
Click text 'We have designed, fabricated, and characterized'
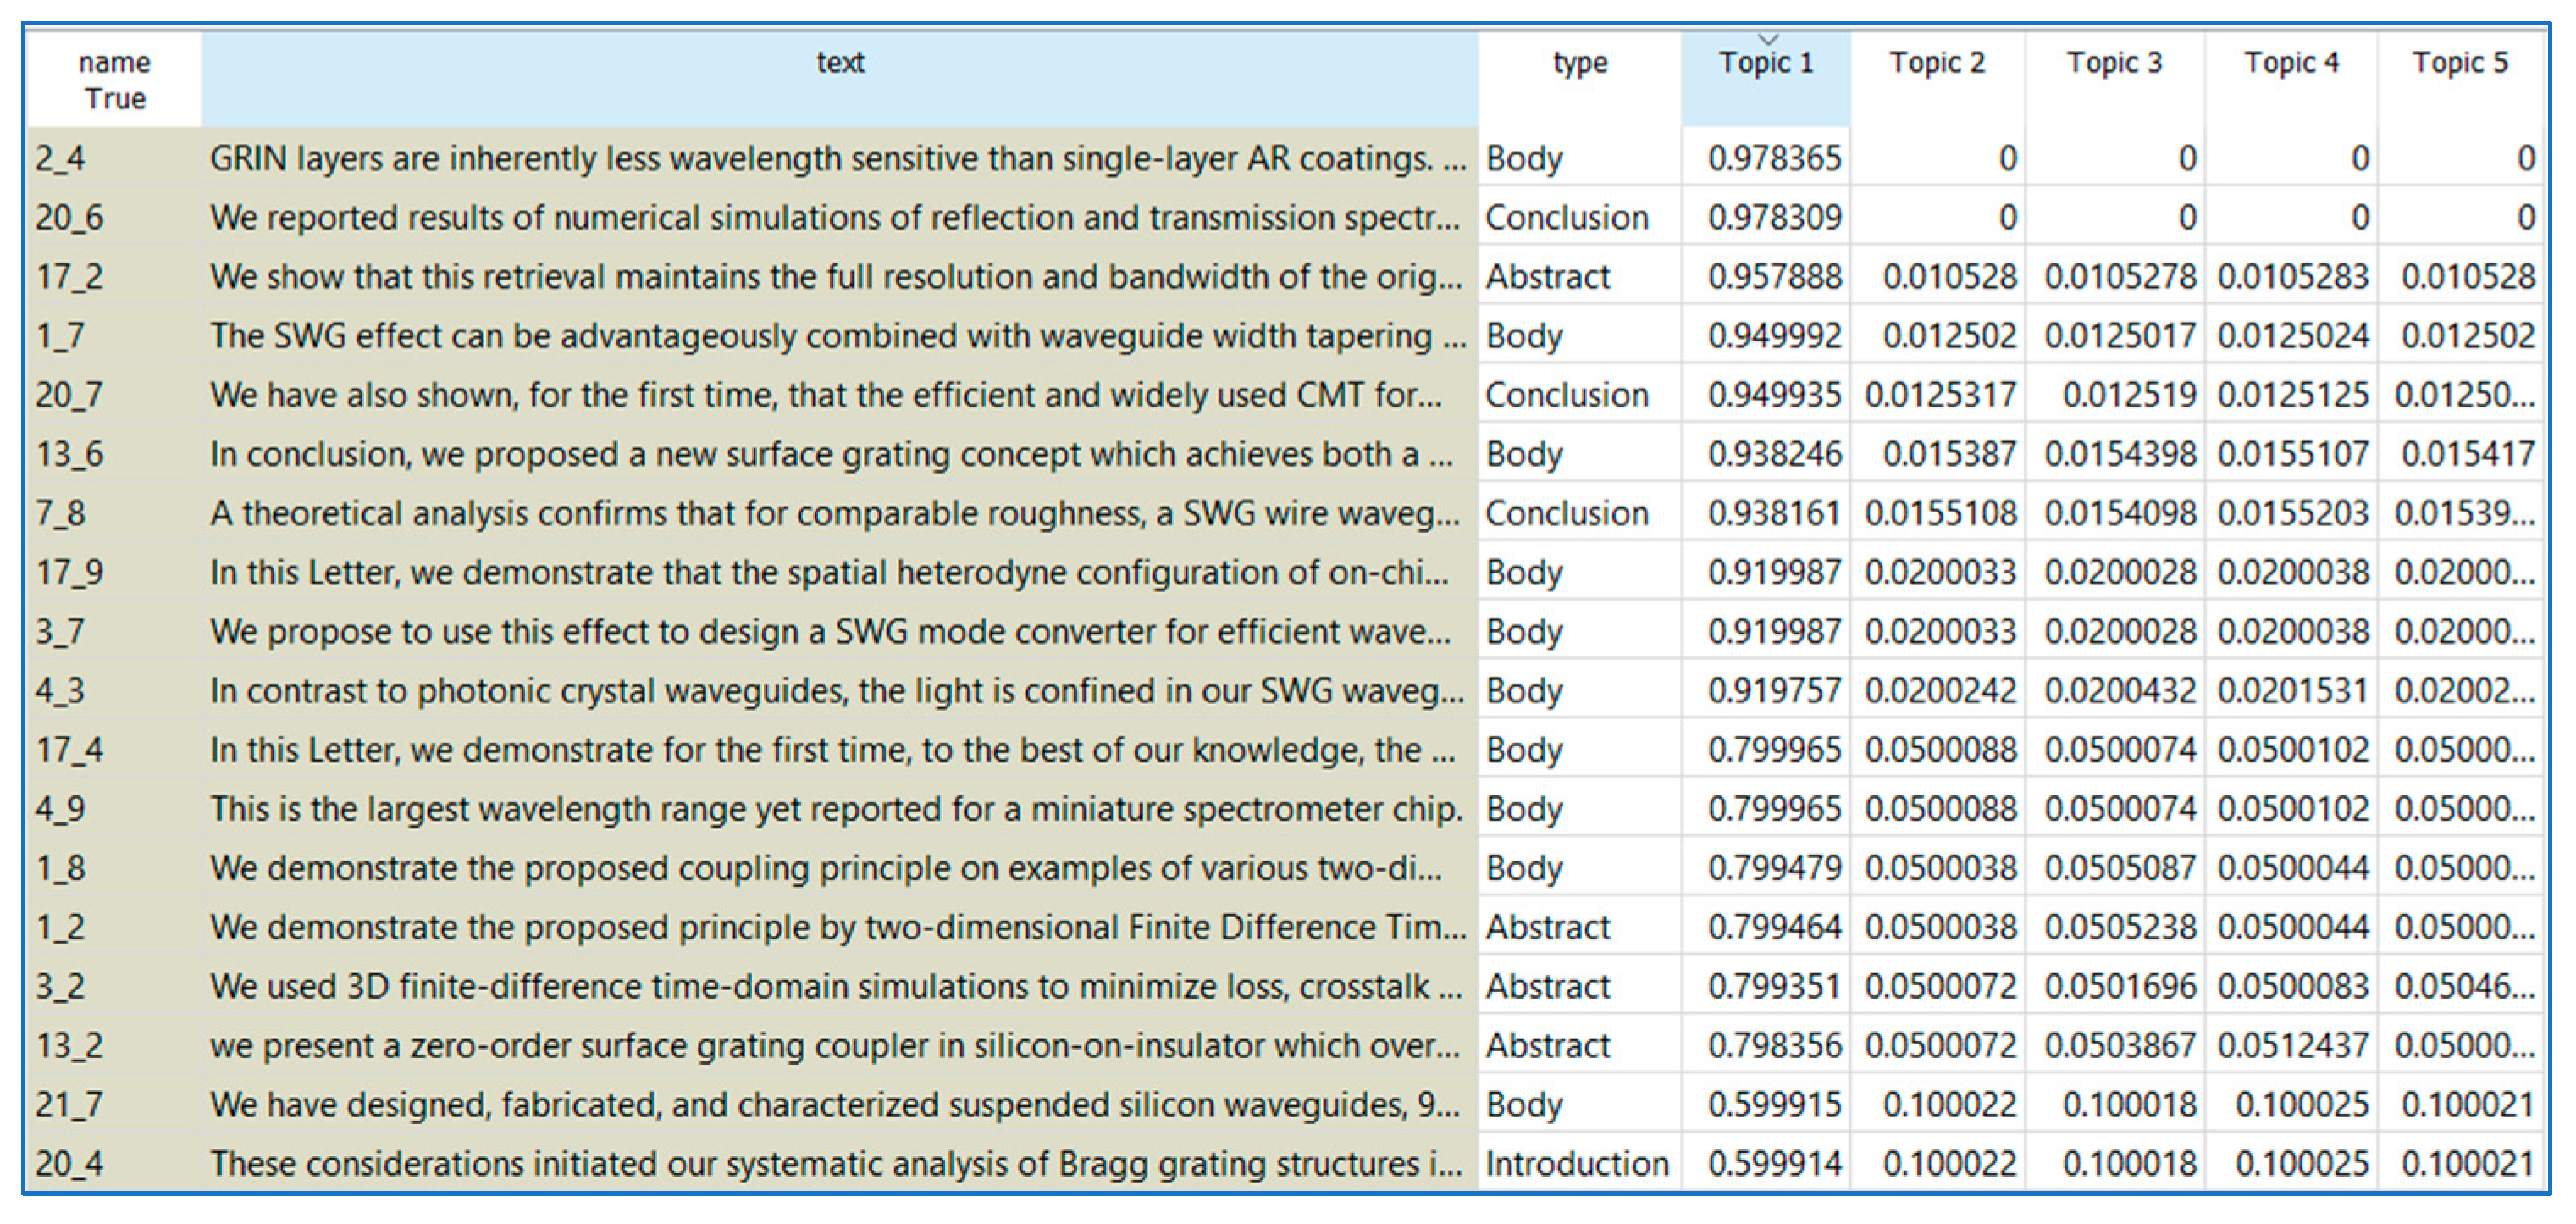pyautogui.click(x=835, y=1104)
